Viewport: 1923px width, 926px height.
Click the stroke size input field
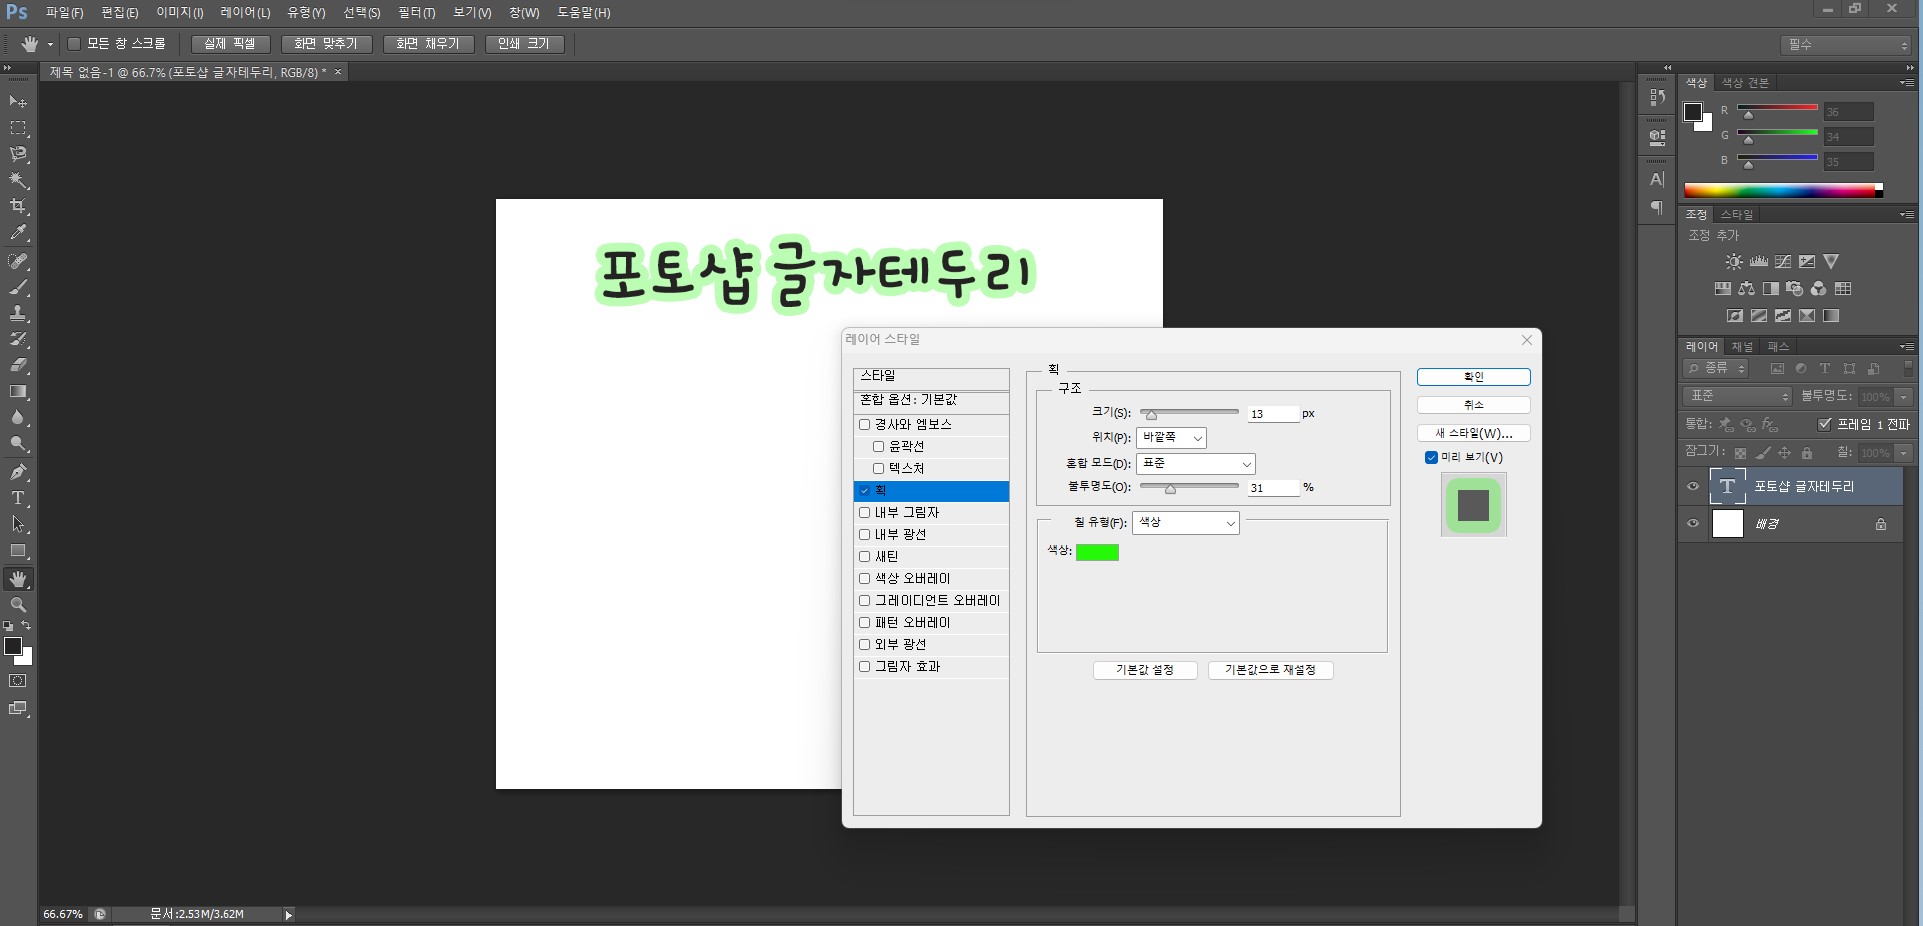pyautogui.click(x=1273, y=414)
